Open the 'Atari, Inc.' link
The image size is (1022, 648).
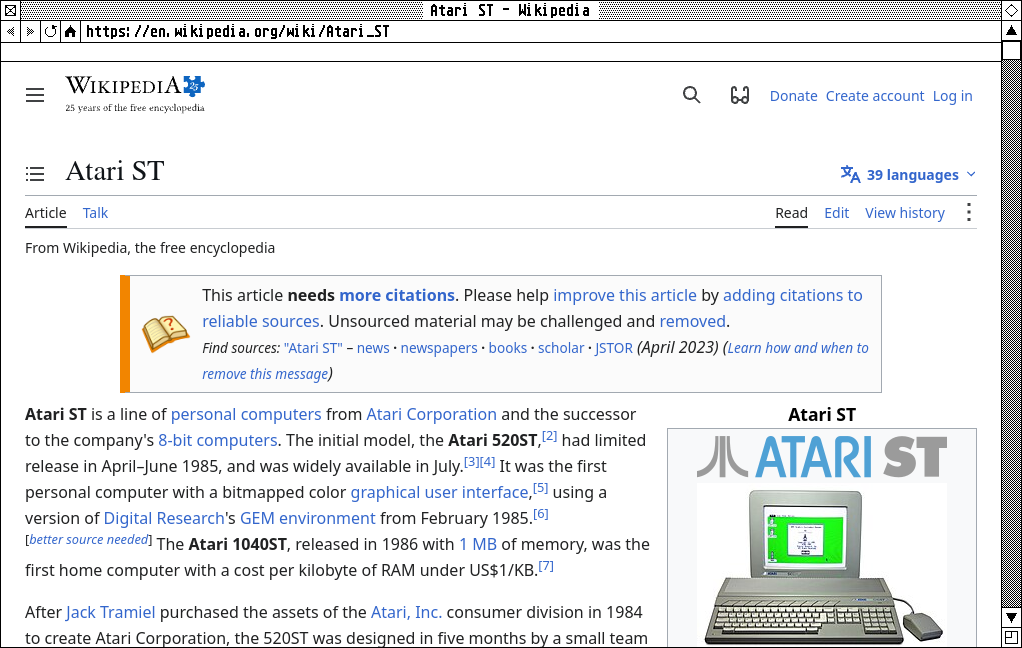tap(406, 612)
